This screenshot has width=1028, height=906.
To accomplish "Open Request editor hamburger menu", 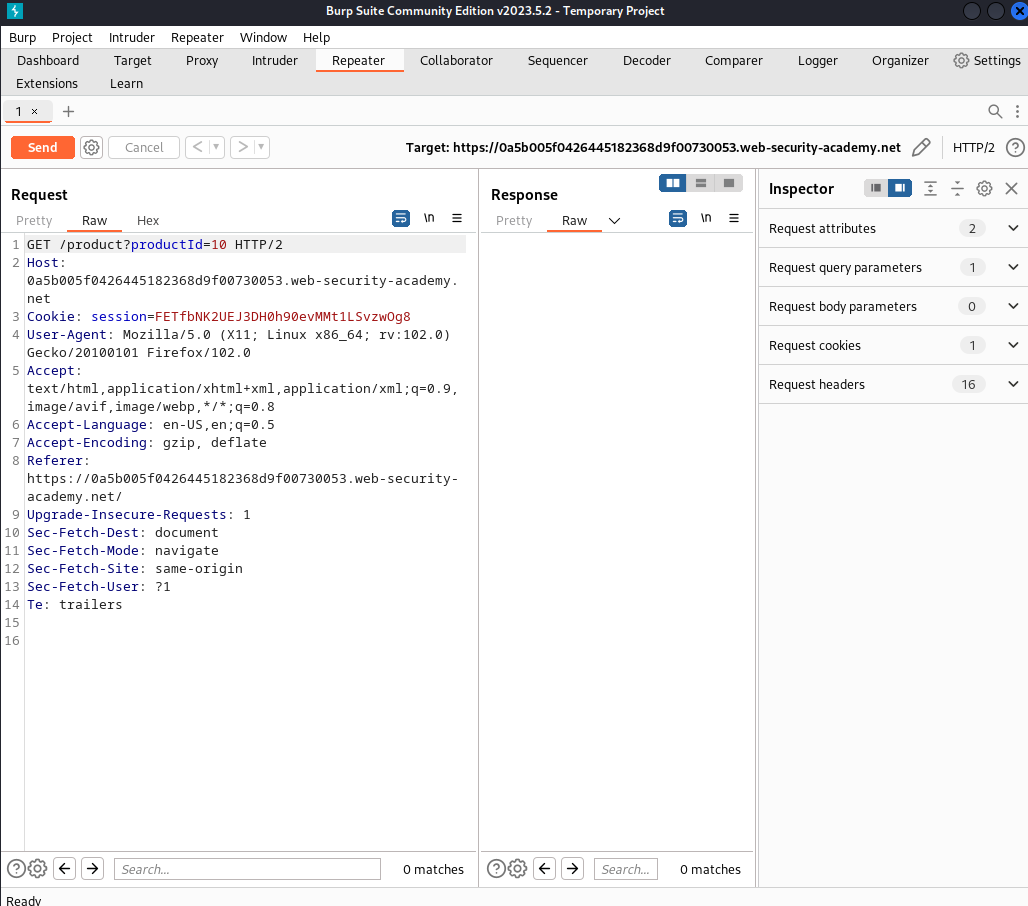I will pos(457,218).
